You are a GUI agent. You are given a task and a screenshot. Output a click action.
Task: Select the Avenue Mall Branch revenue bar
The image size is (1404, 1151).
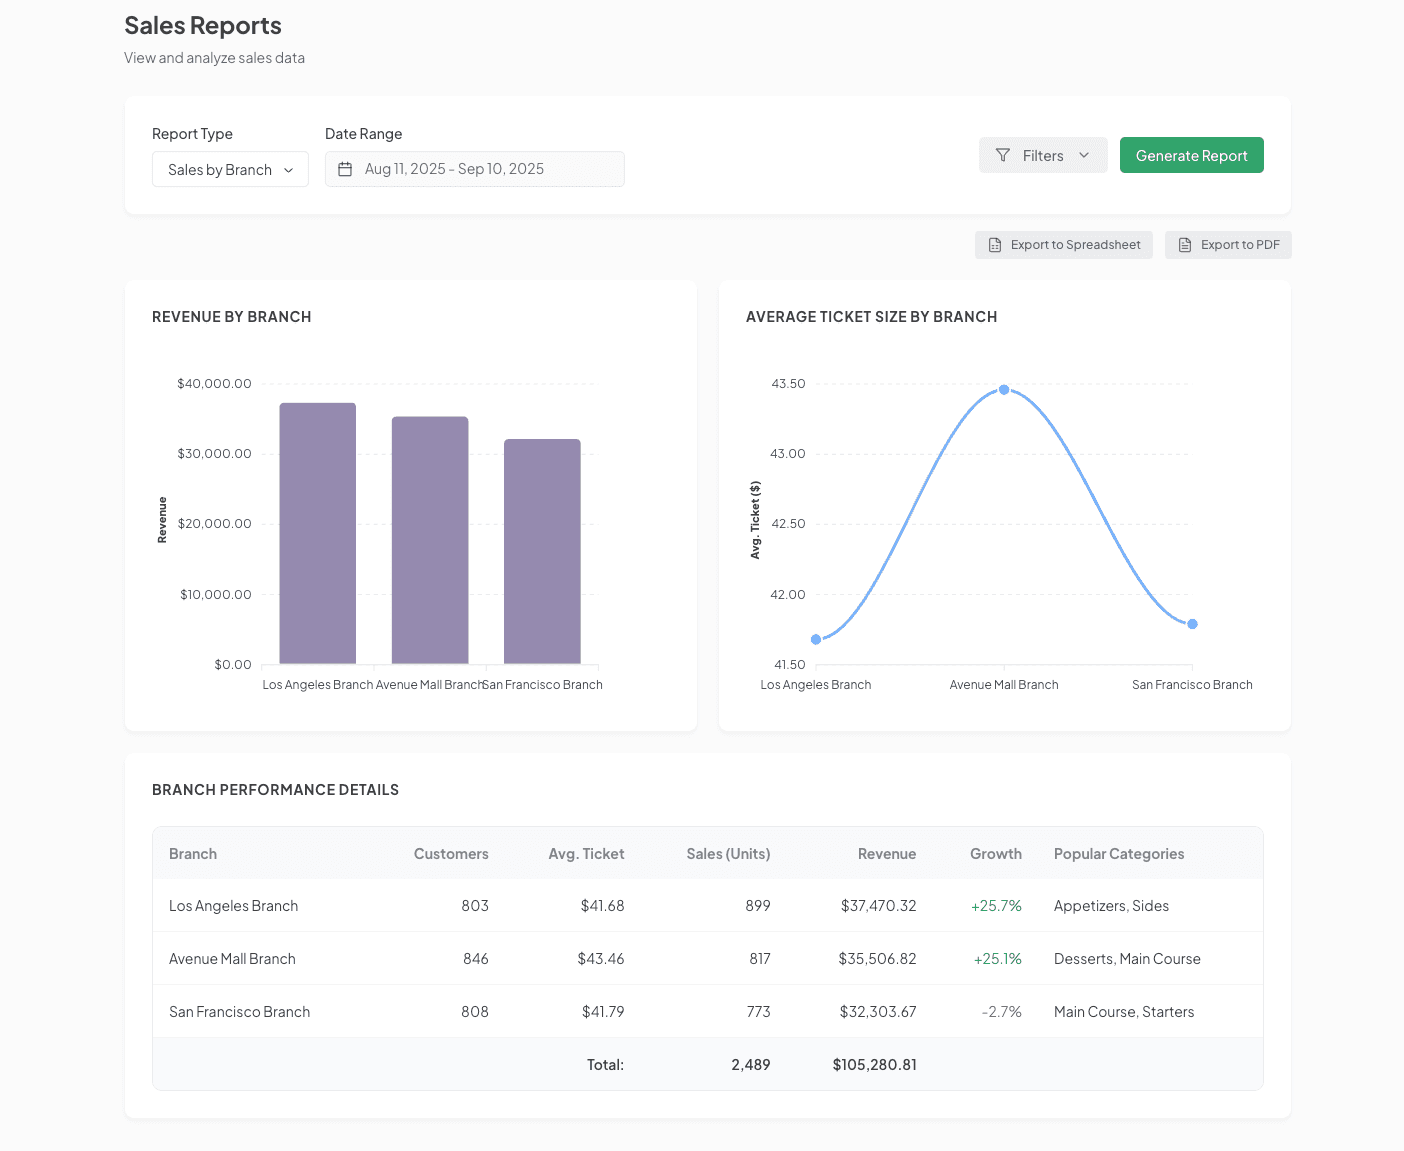pyautogui.click(x=430, y=540)
